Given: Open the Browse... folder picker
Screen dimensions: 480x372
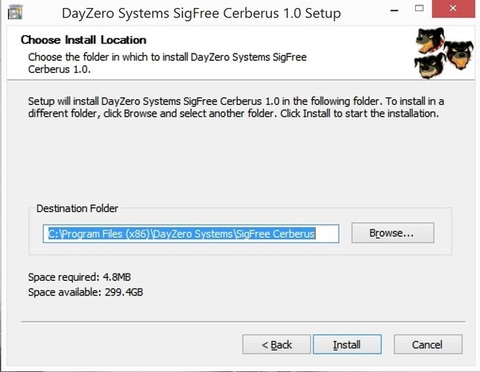Looking at the screenshot, I should tap(393, 233).
